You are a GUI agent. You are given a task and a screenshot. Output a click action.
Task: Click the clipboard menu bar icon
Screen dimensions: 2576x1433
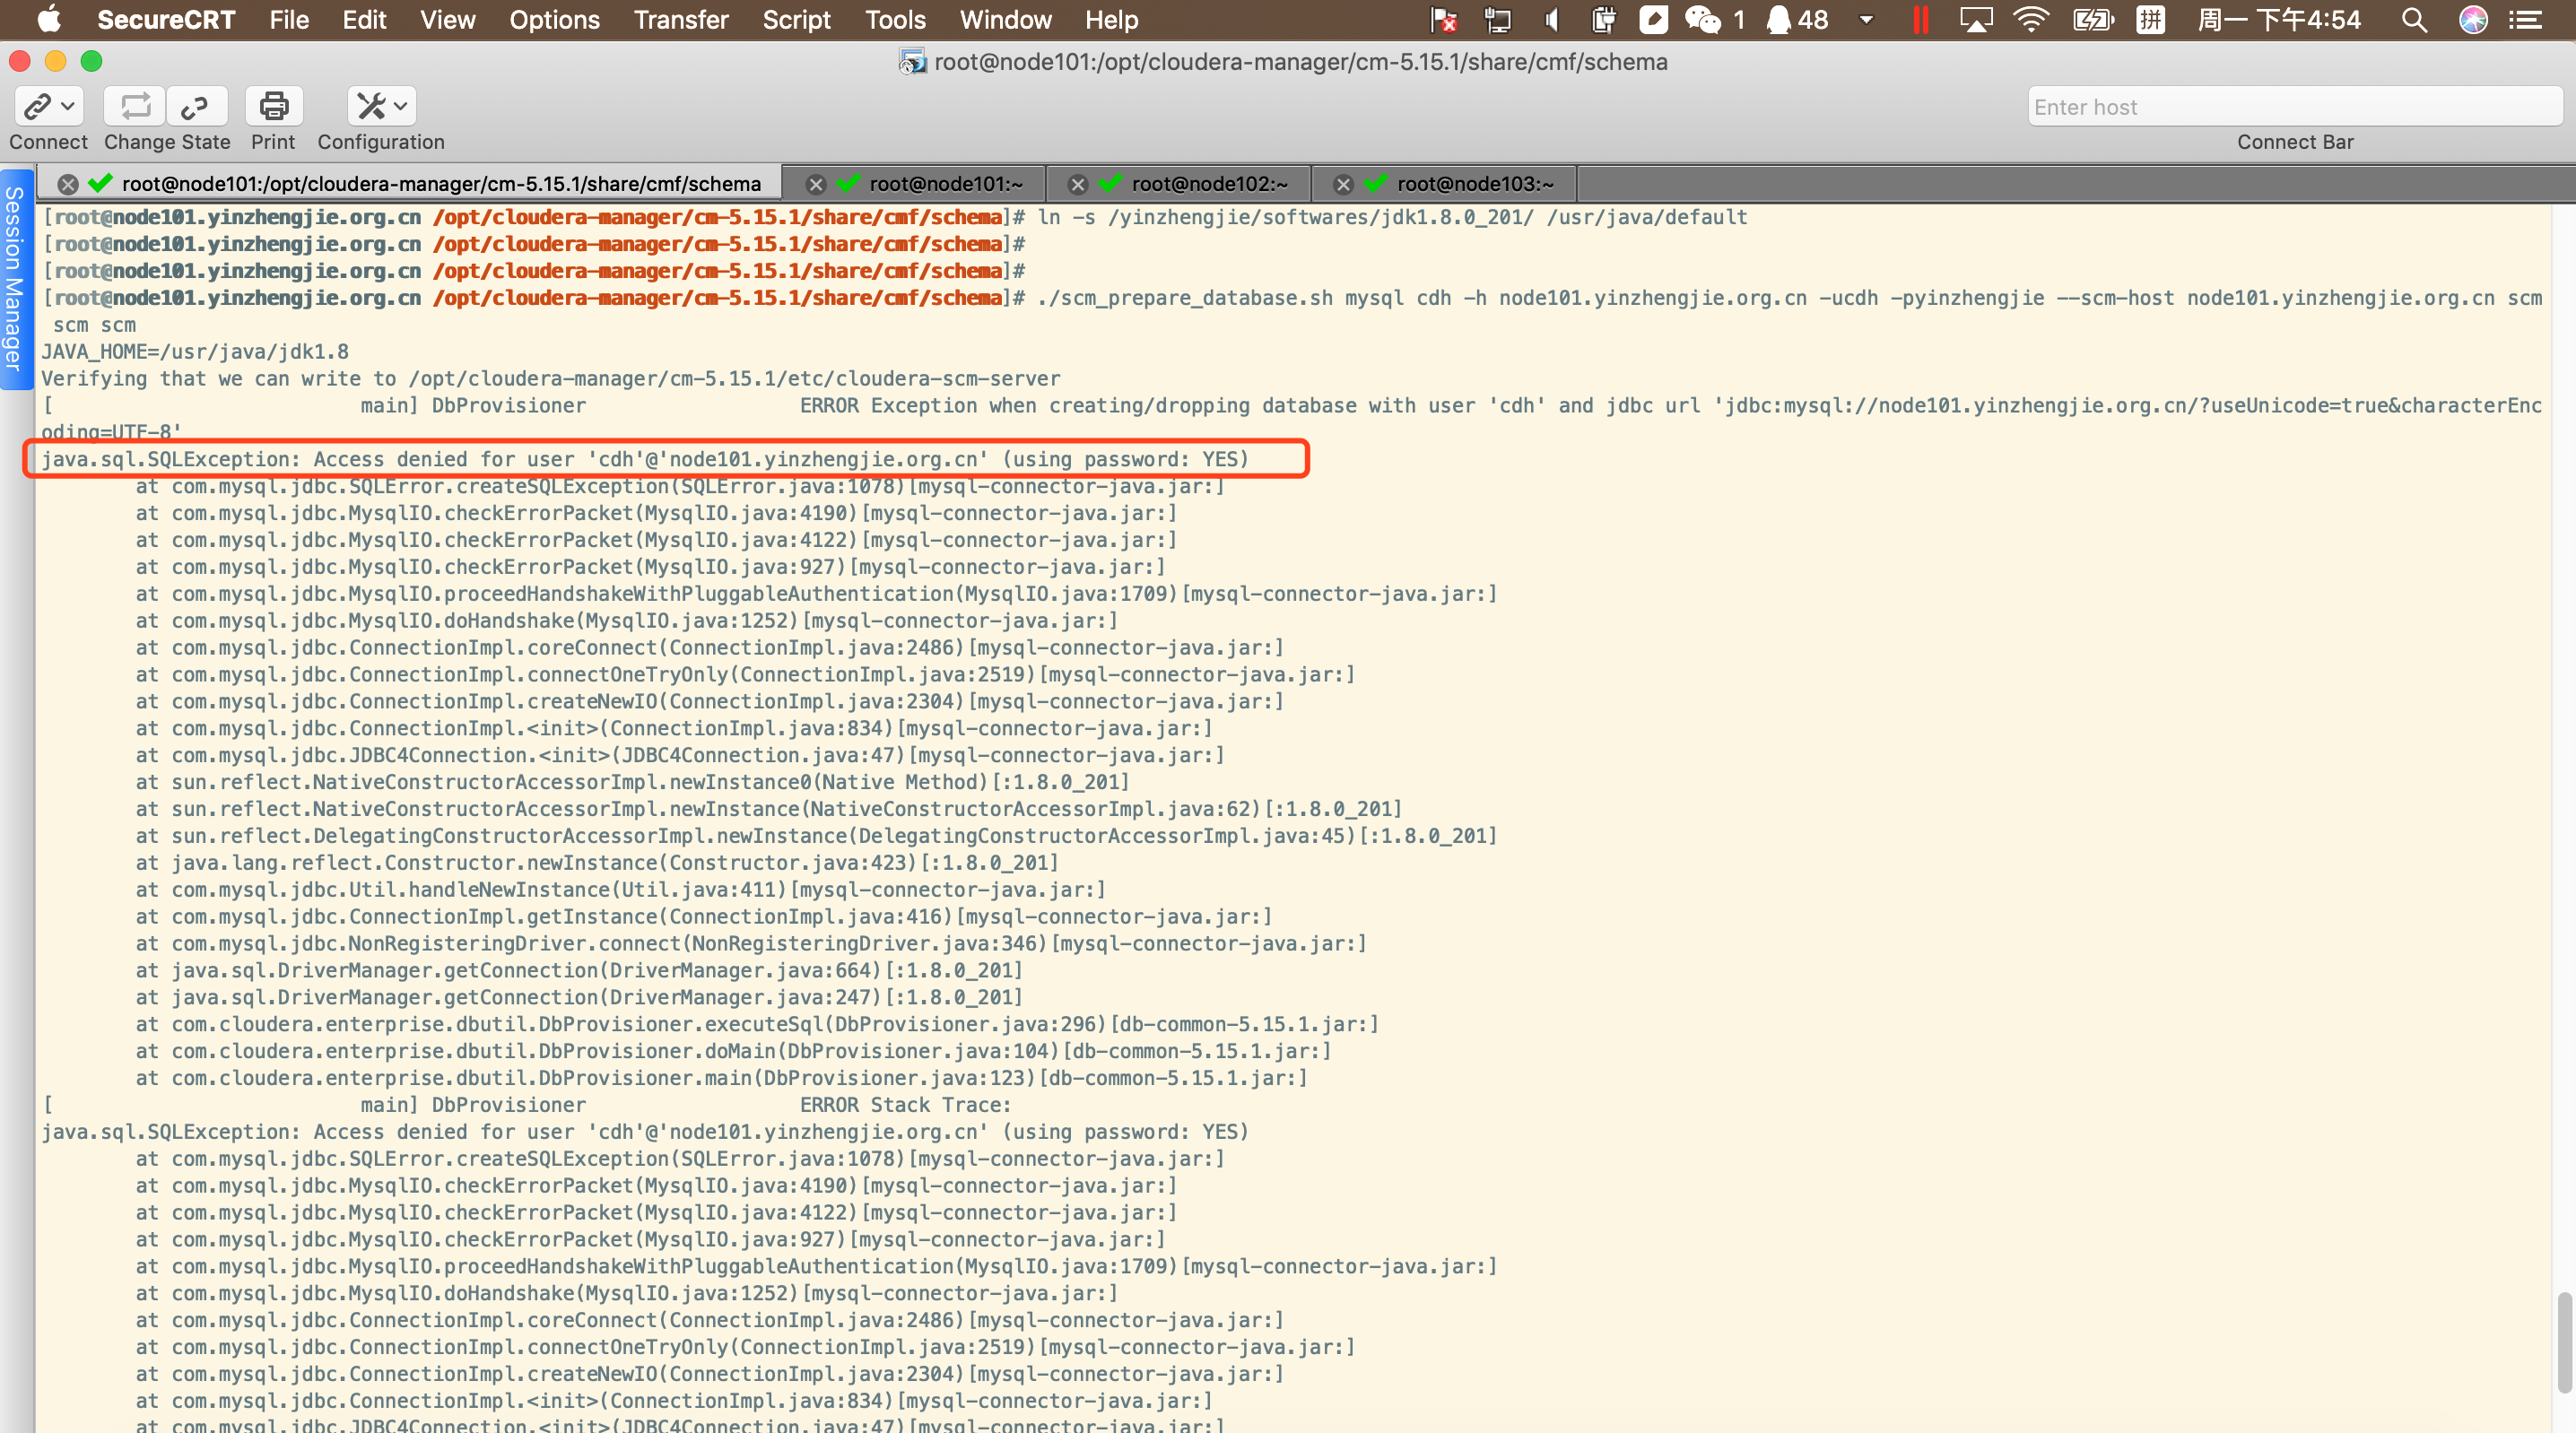coord(1604,20)
